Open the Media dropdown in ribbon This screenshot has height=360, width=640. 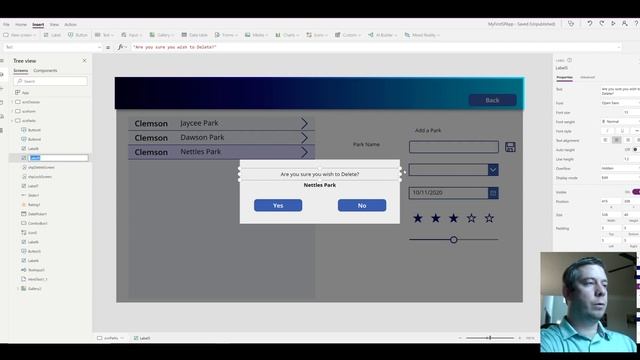point(256,35)
